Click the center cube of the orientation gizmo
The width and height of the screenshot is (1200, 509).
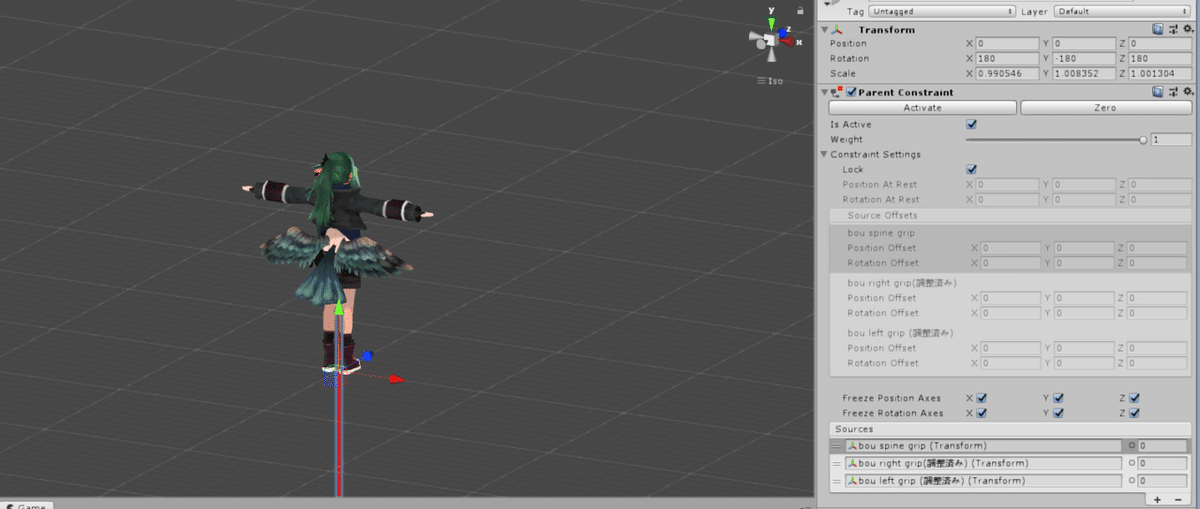(771, 41)
